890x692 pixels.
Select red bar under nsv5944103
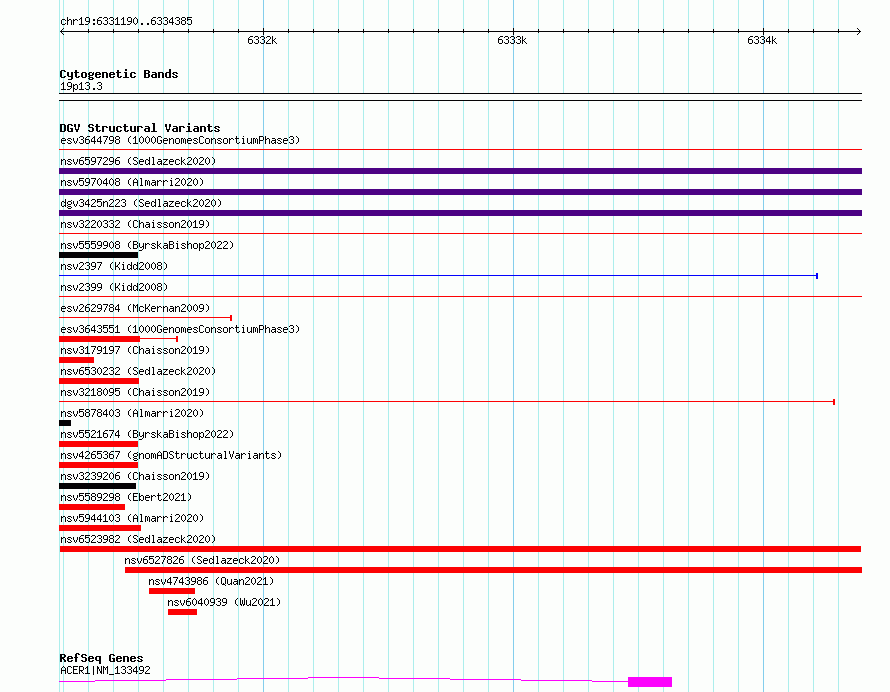(100, 528)
